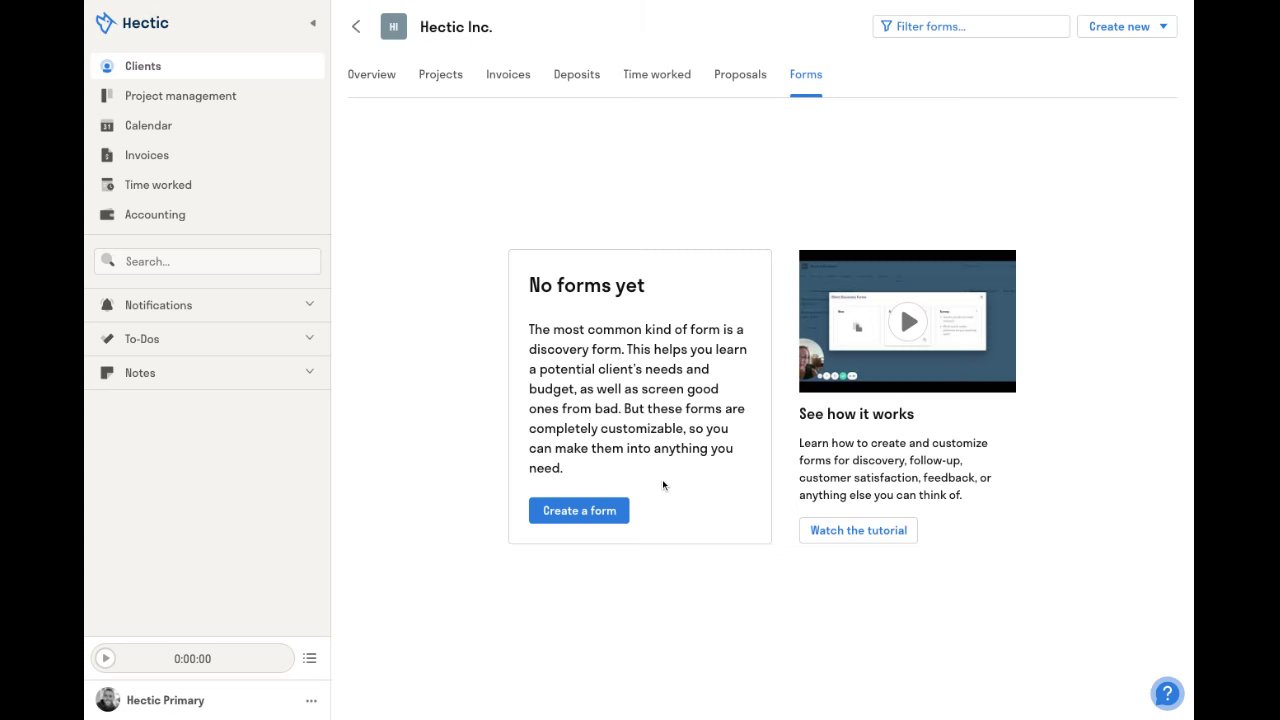Switch to the Proposals tab
The height and width of the screenshot is (720, 1280).
coord(740,75)
